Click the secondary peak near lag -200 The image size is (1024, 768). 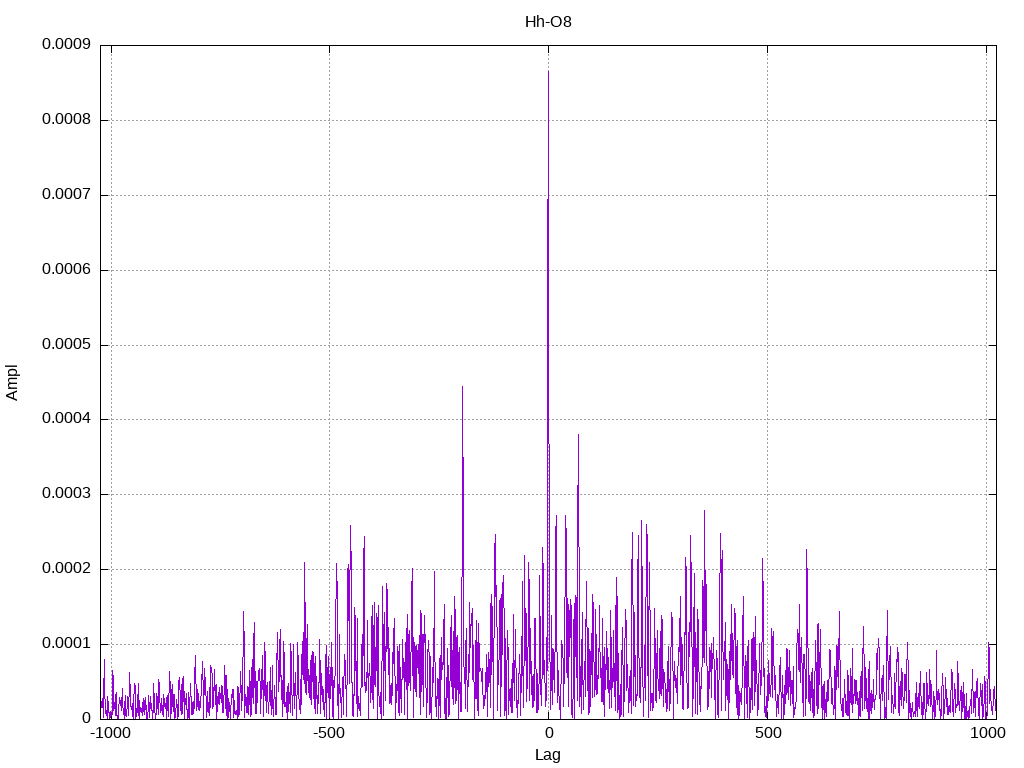coord(462,387)
